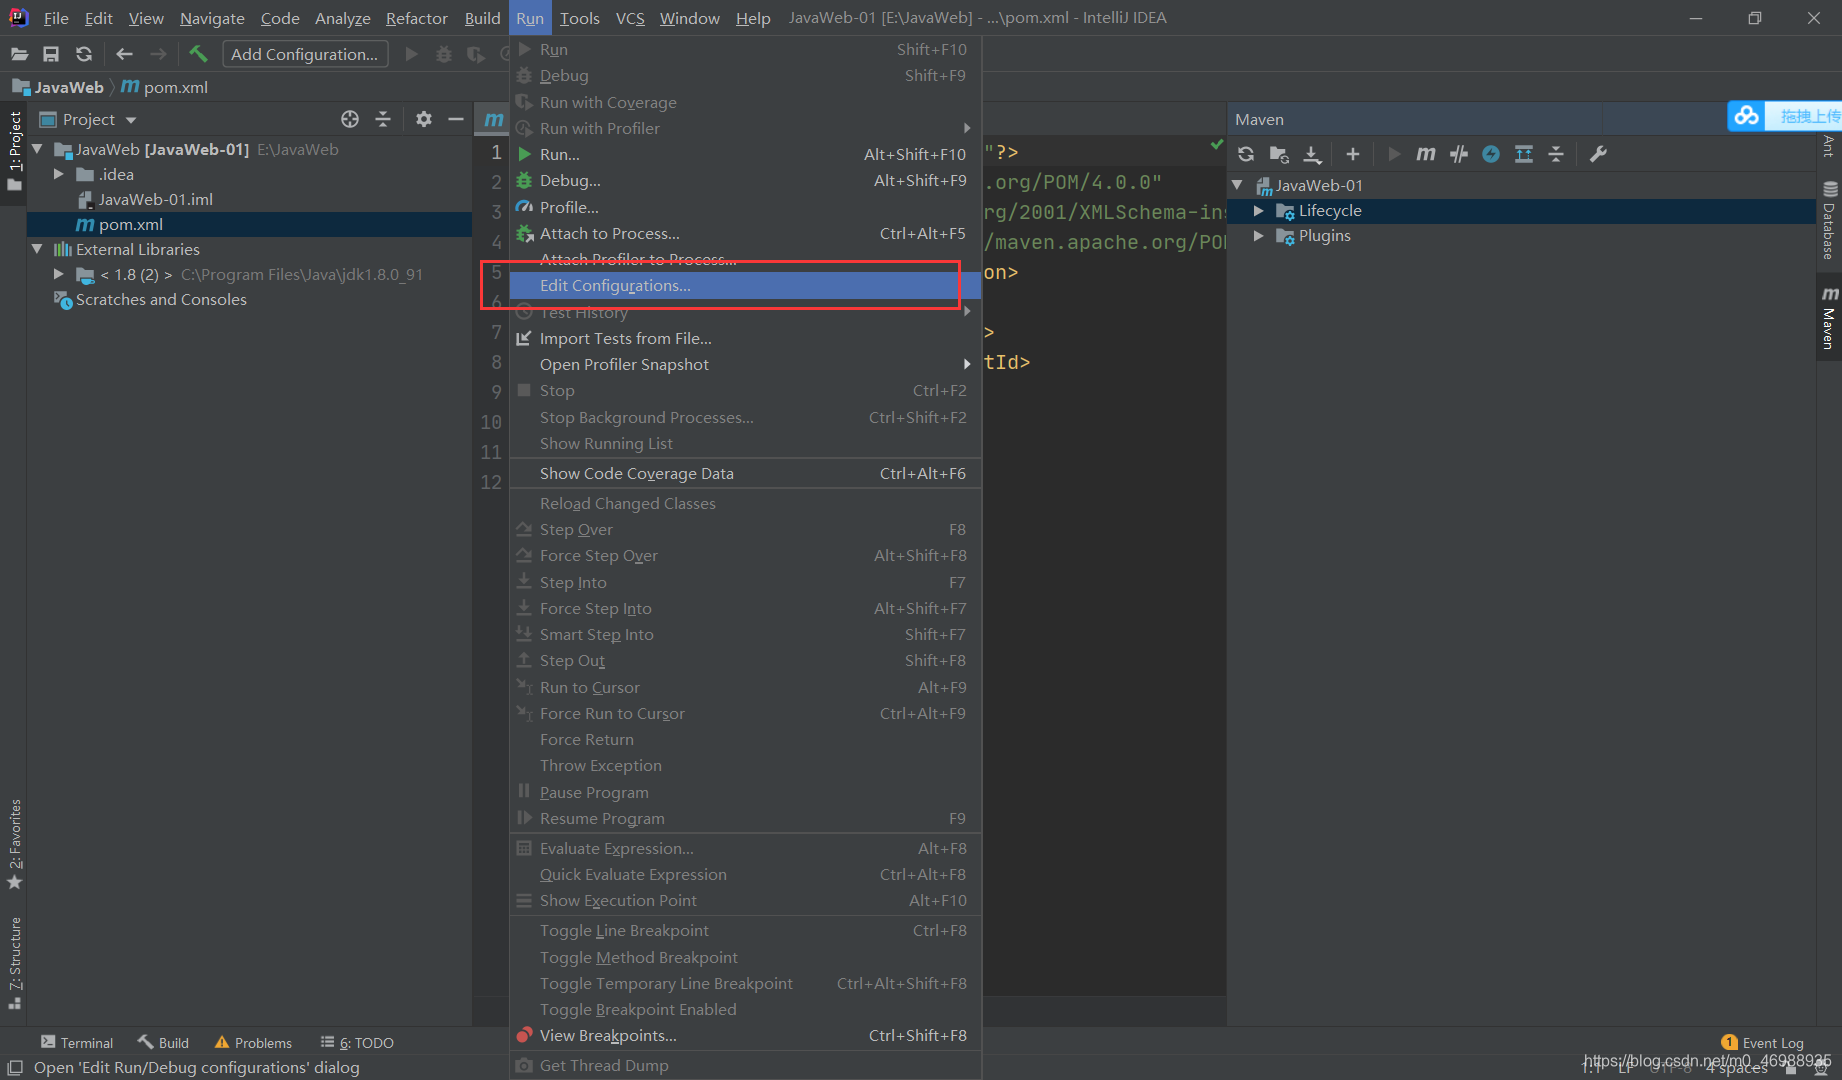Expand Lifecycle in Maven panel

pyautogui.click(x=1259, y=210)
